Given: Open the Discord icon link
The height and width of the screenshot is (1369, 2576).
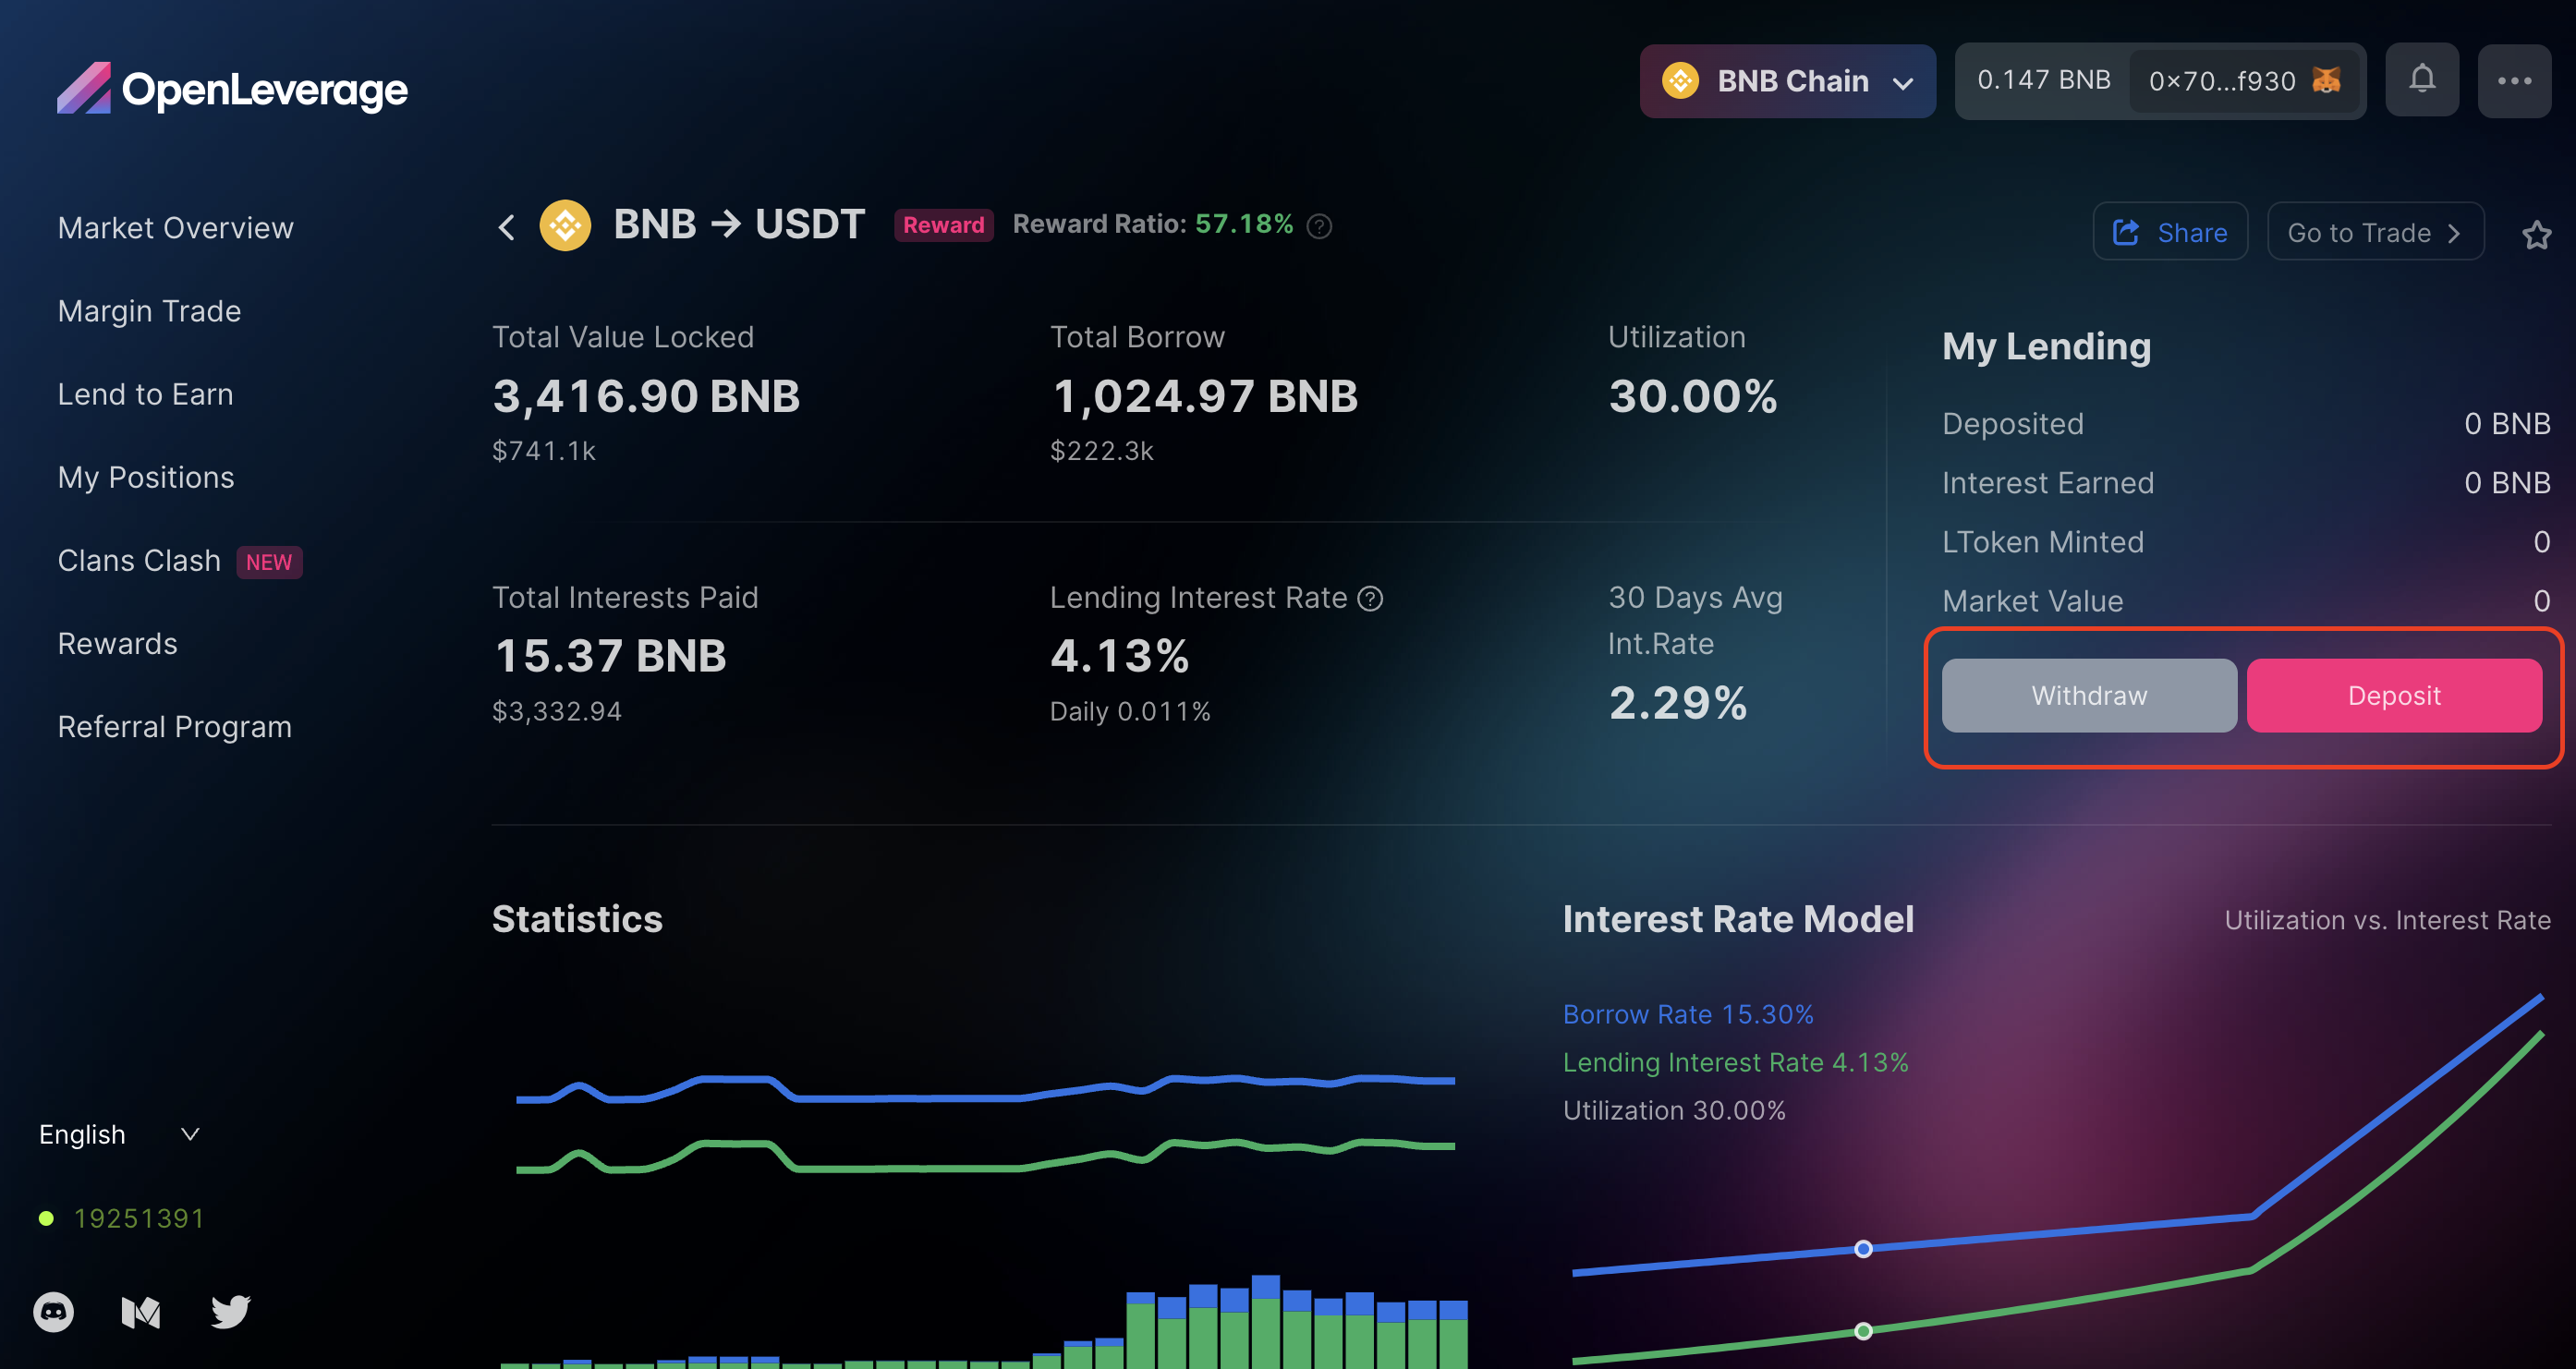Looking at the screenshot, I should tap(54, 1311).
